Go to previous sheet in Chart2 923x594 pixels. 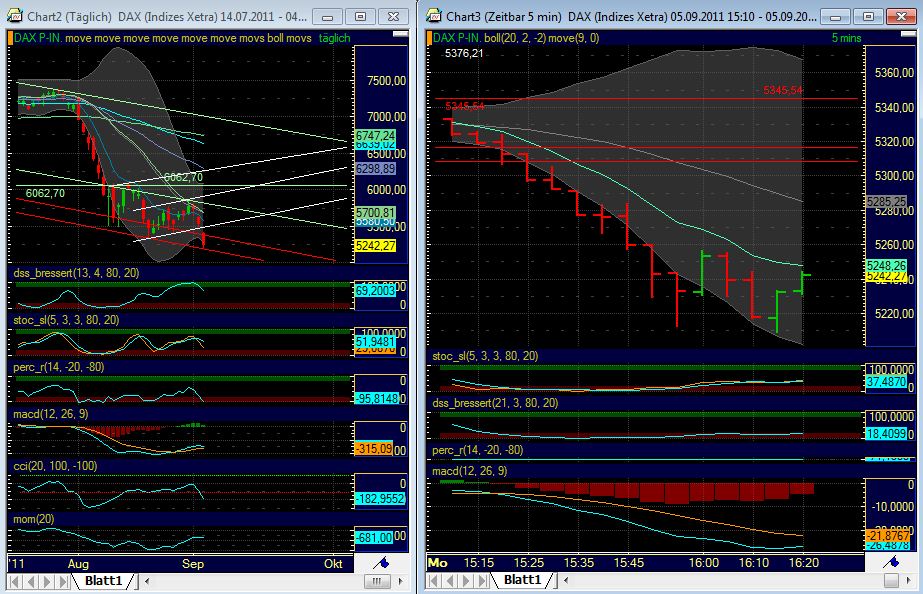point(31,582)
